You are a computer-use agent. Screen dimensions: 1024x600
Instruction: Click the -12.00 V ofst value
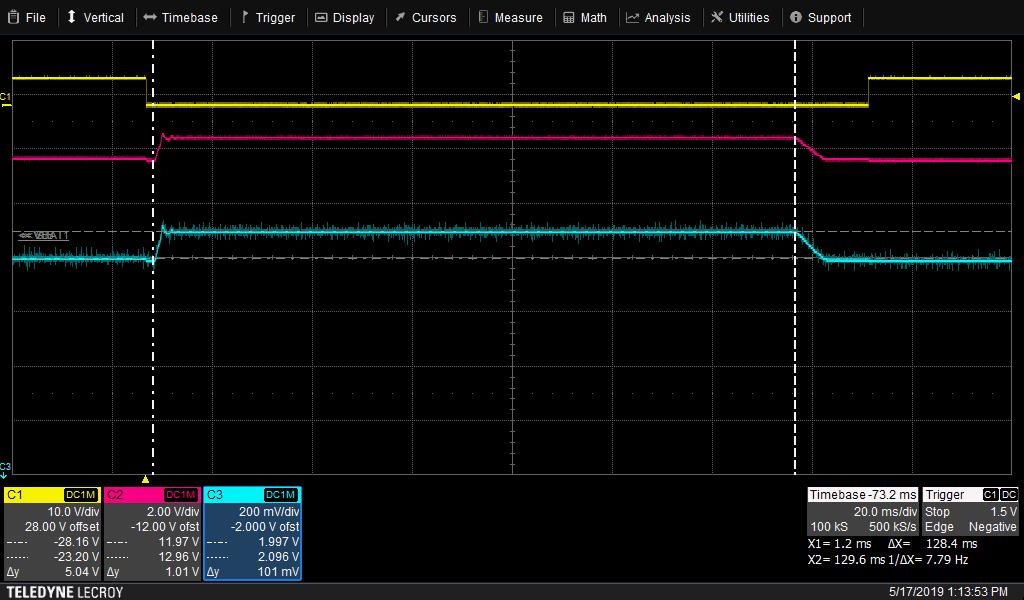163,526
